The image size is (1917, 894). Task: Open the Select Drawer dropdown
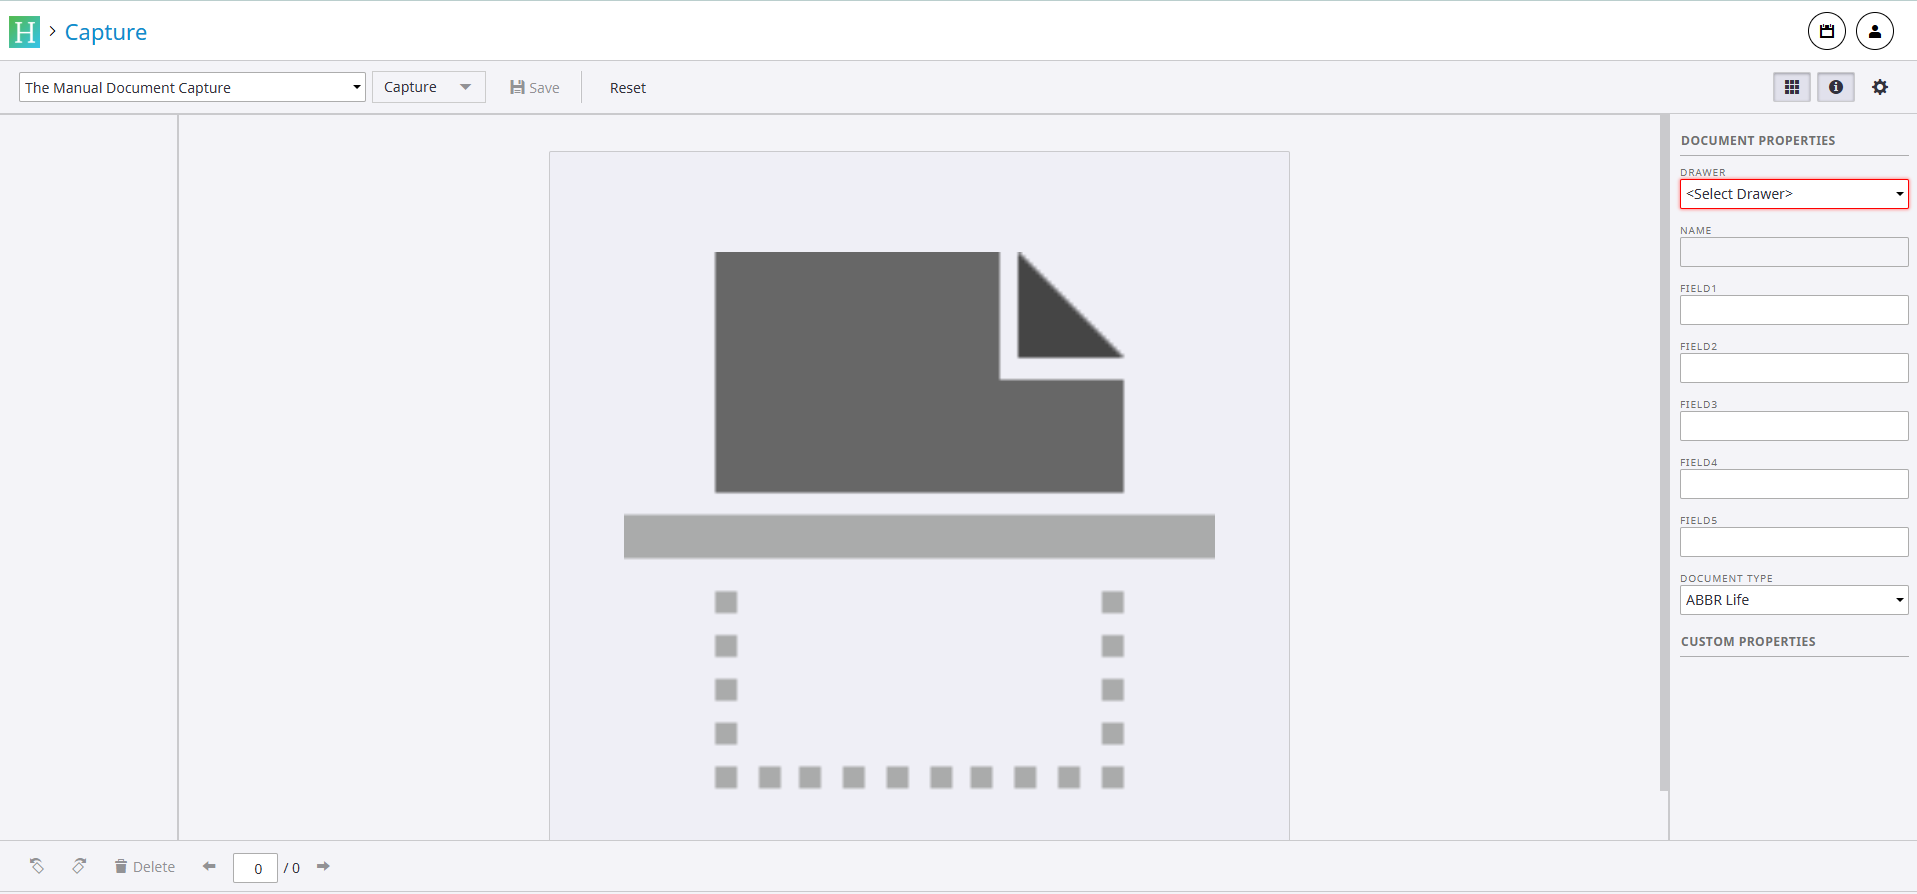(1793, 194)
